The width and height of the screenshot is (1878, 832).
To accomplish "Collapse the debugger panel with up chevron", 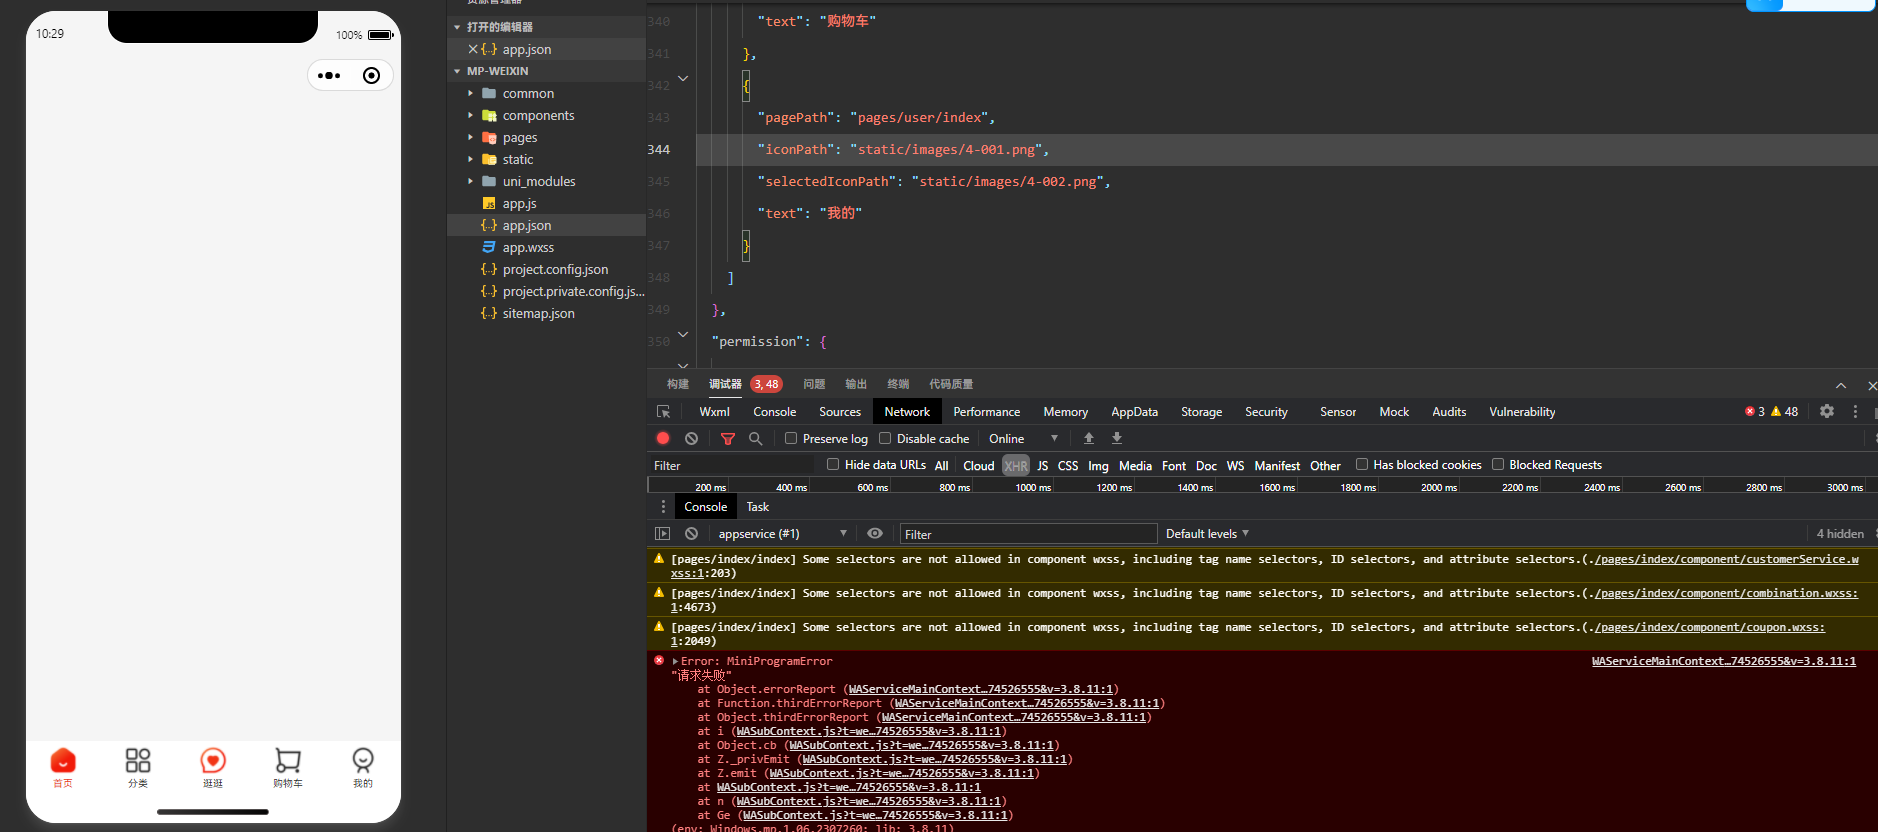I will (1841, 385).
